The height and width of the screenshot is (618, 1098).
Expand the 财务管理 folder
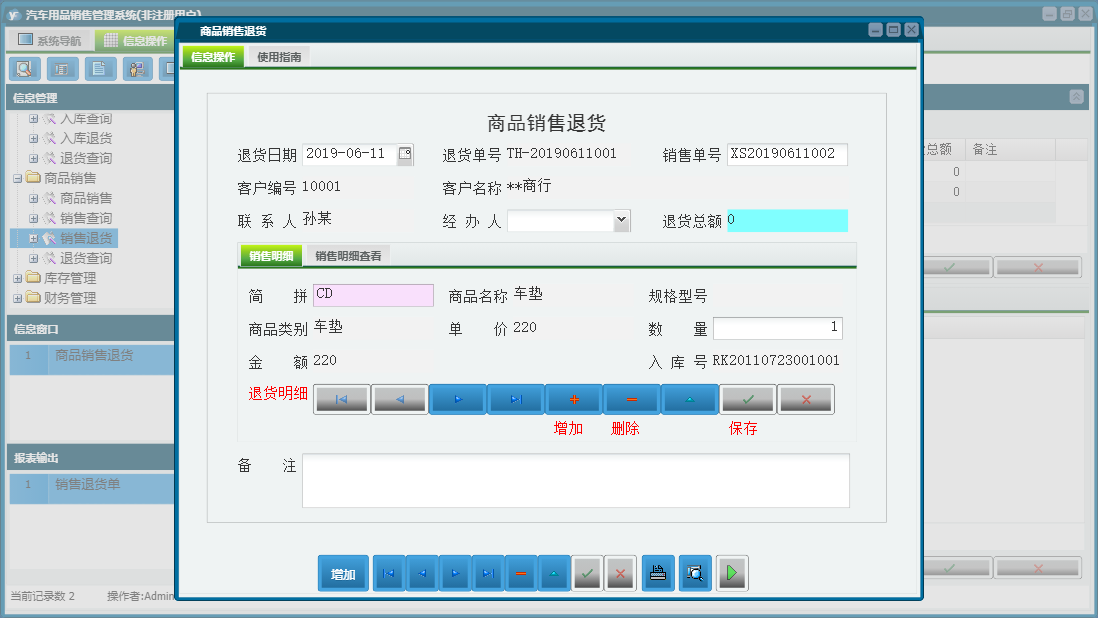click(x=18, y=298)
